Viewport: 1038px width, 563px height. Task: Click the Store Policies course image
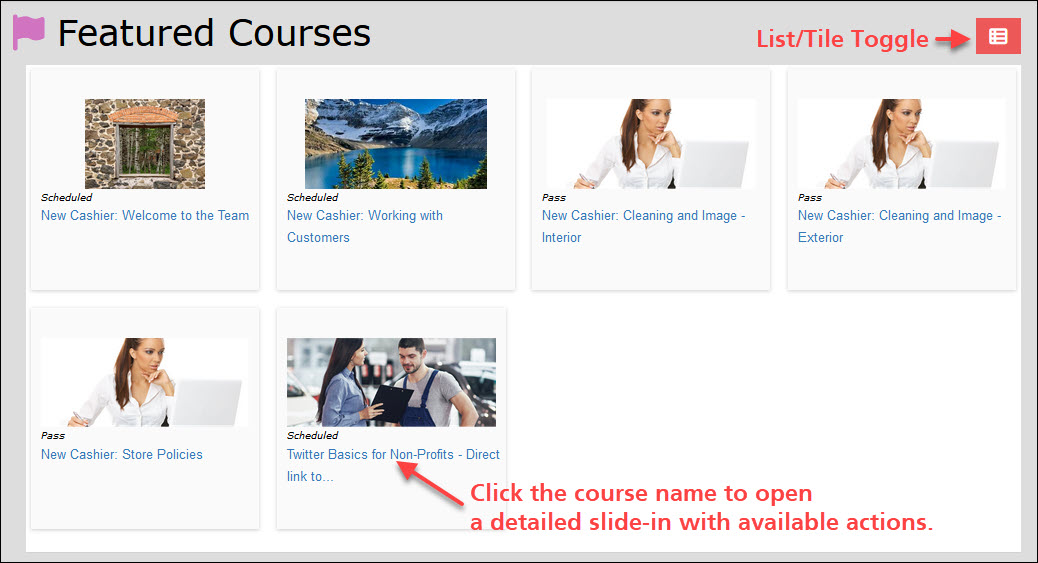pyautogui.click(x=145, y=383)
